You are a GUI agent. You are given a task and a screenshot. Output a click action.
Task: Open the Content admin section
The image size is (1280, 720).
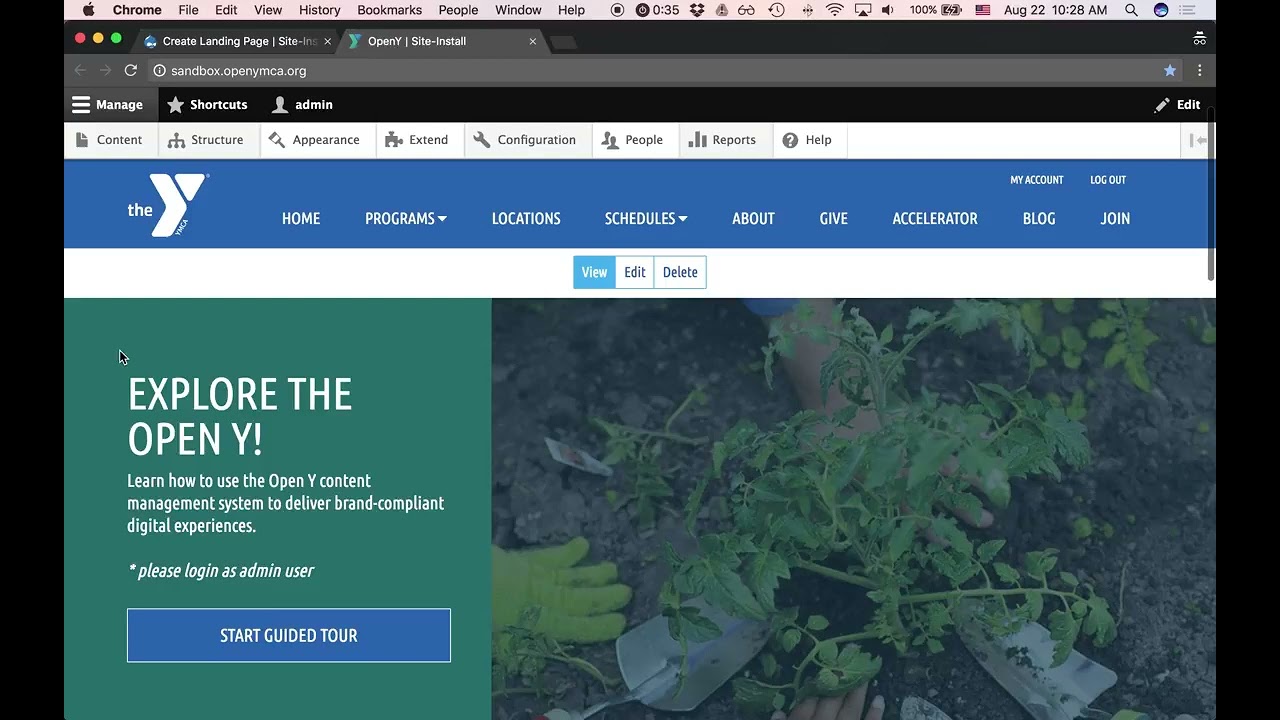(x=110, y=140)
